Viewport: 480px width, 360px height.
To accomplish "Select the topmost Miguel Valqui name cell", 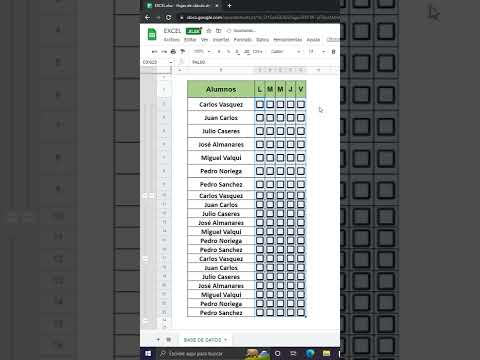I will [221, 158].
